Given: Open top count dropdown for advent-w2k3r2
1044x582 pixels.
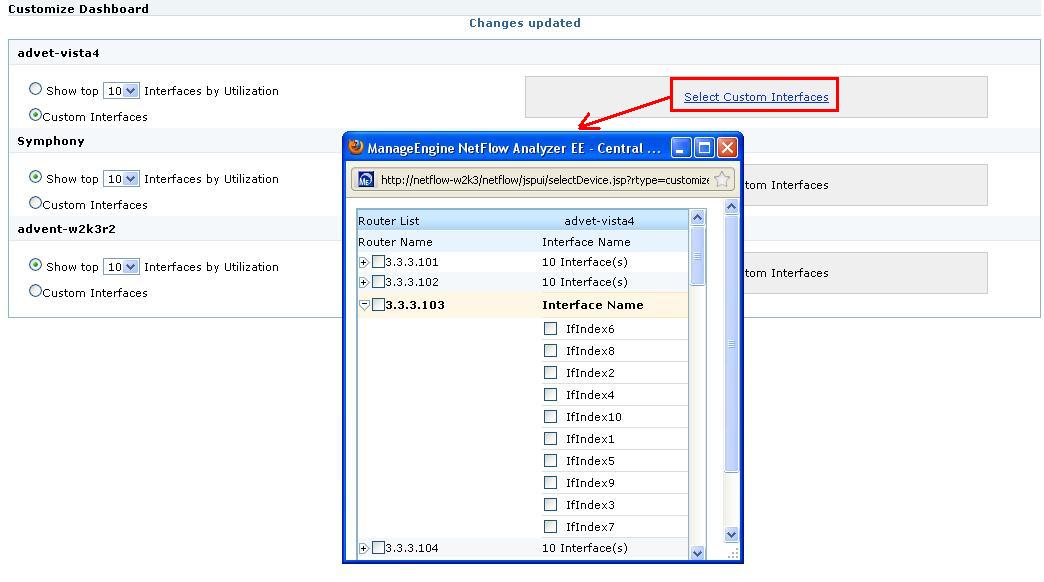Looking at the screenshot, I should click(x=121, y=266).
